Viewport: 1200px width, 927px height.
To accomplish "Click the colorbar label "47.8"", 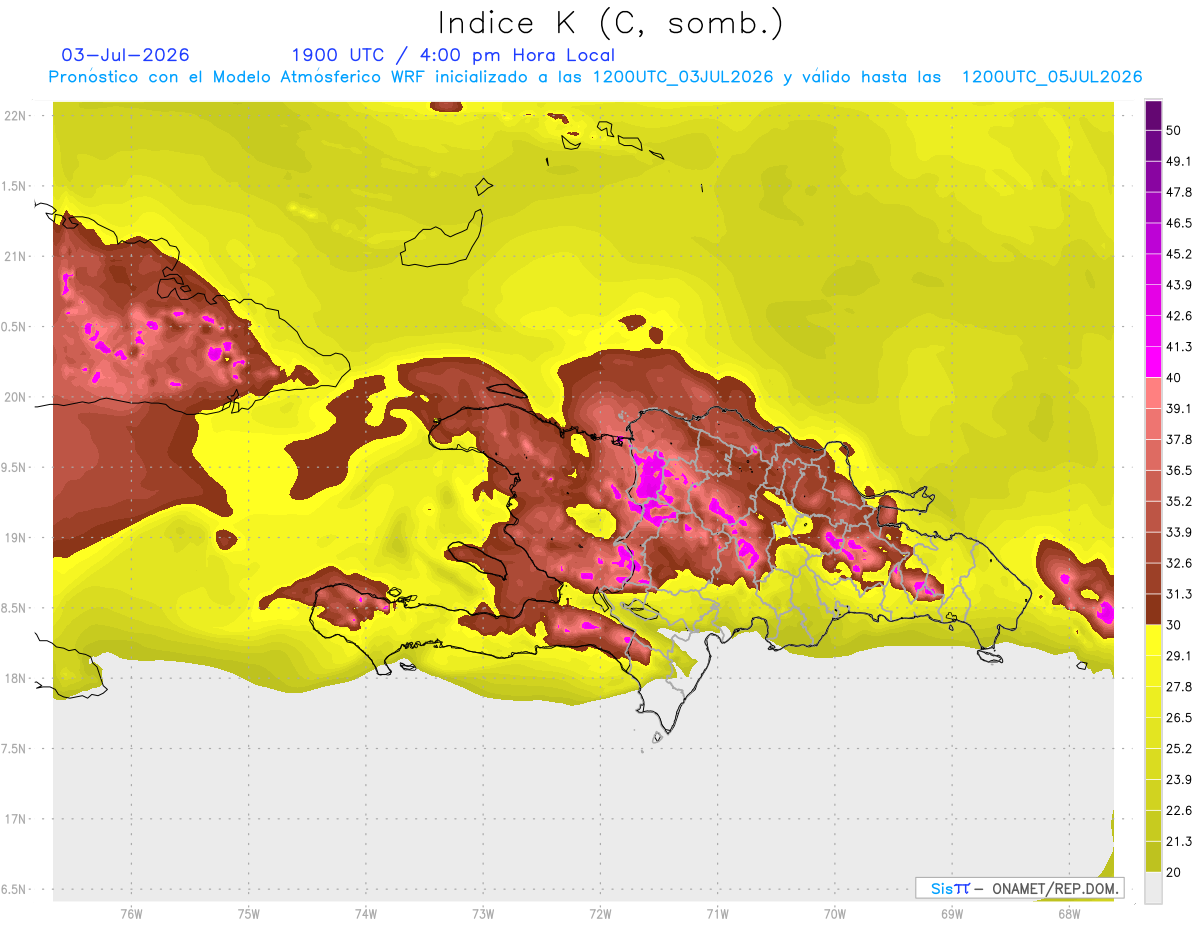I will click(1179, 192).
